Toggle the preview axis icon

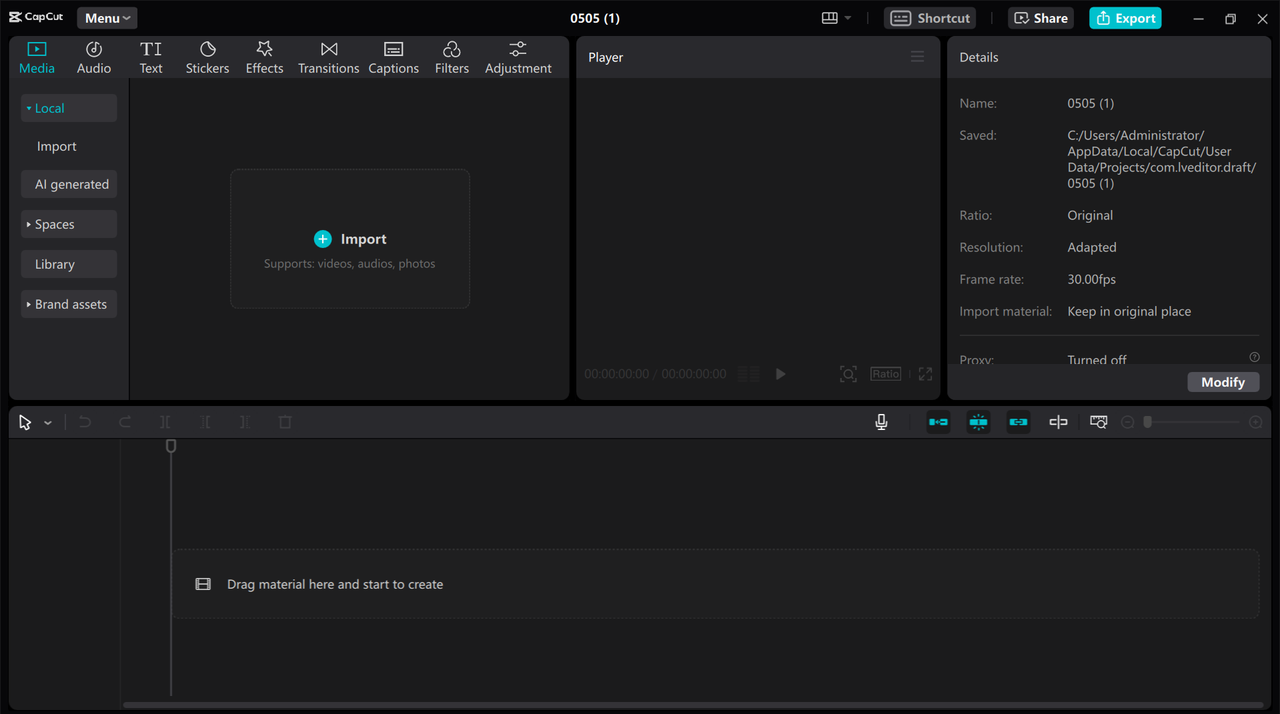[1058, 423]
